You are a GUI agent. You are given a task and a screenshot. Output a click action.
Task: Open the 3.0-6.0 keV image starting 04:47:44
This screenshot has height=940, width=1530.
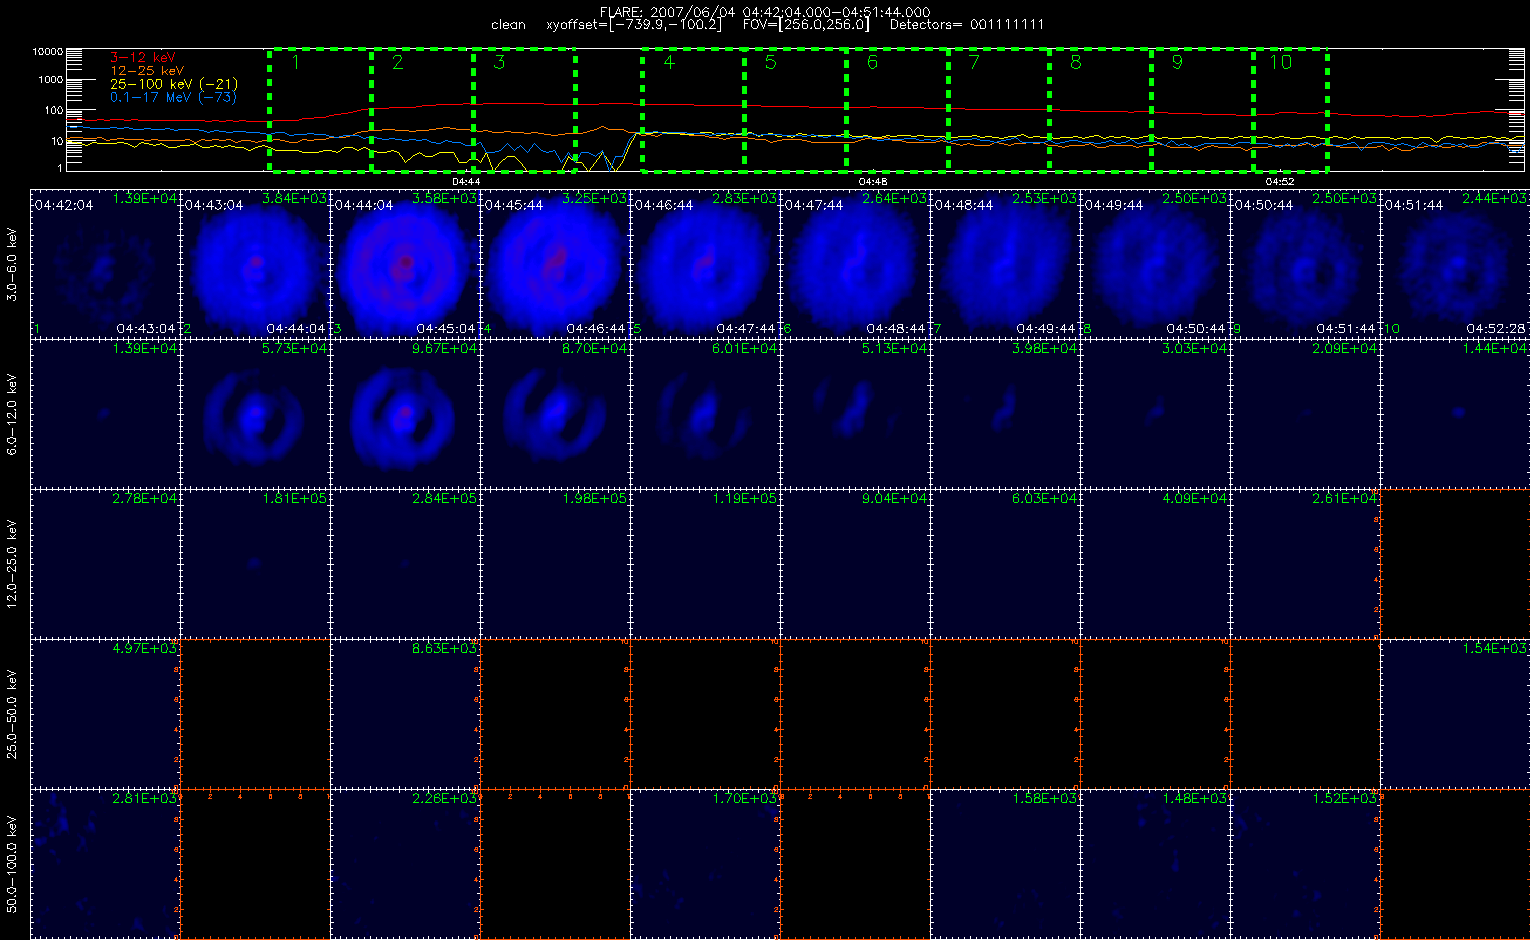855,263
